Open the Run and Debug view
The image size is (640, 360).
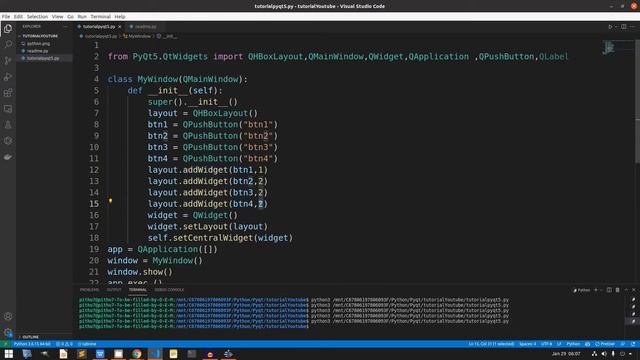[8, 77]
